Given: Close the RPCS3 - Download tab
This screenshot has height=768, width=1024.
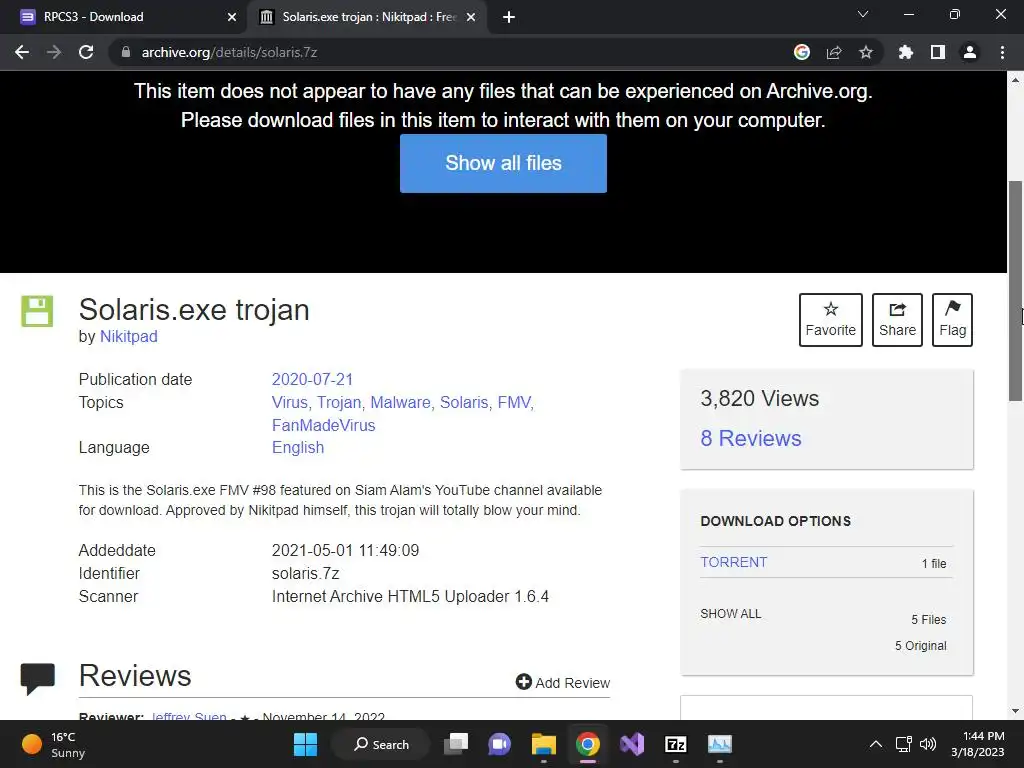Looking at the screenshot, I should click(232, 18).
